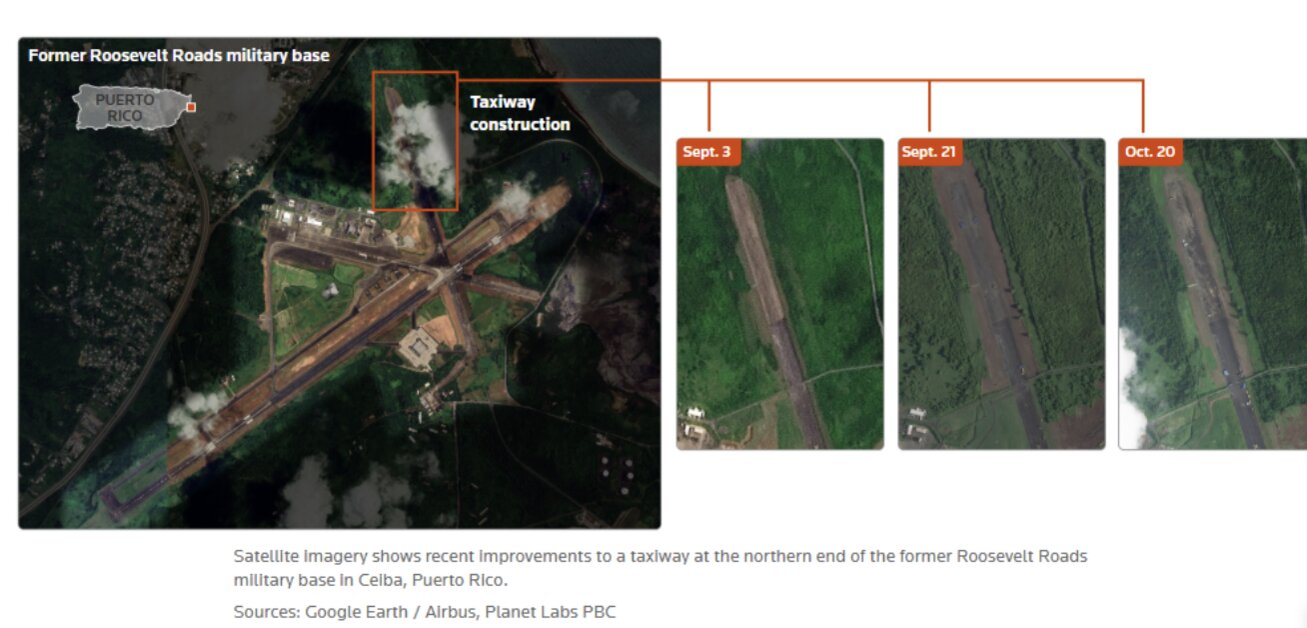Click the white building in Sept. 3 image
Viewport: 1307px width, 628px height.
694,413
